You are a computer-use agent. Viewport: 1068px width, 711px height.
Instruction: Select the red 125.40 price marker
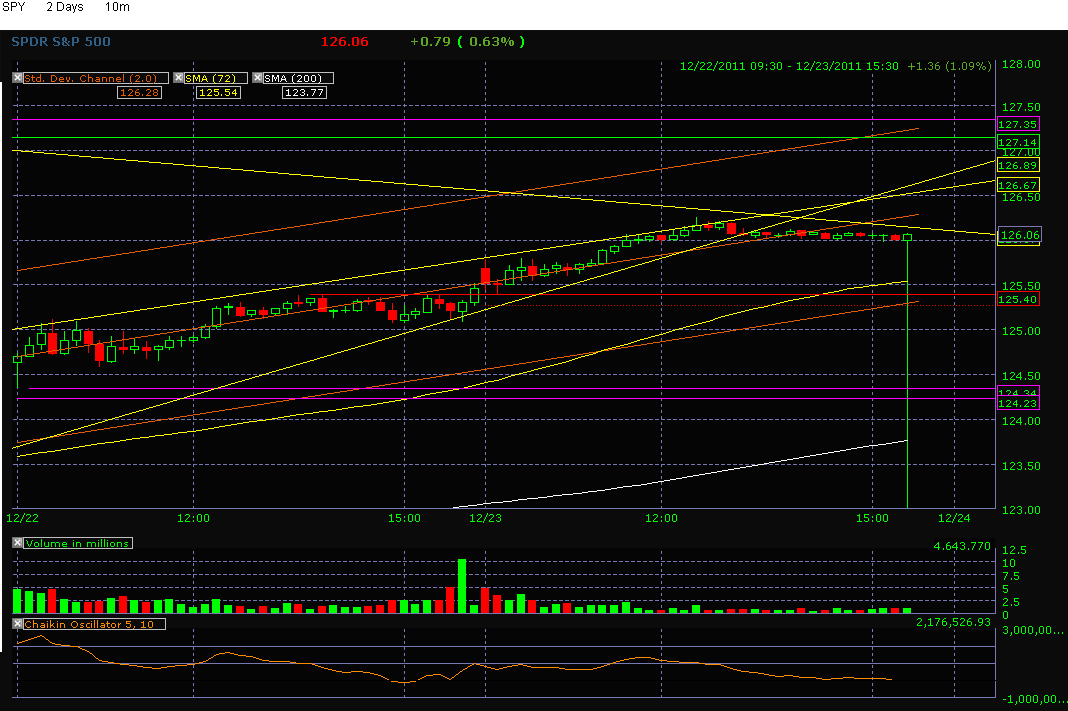1018,300
